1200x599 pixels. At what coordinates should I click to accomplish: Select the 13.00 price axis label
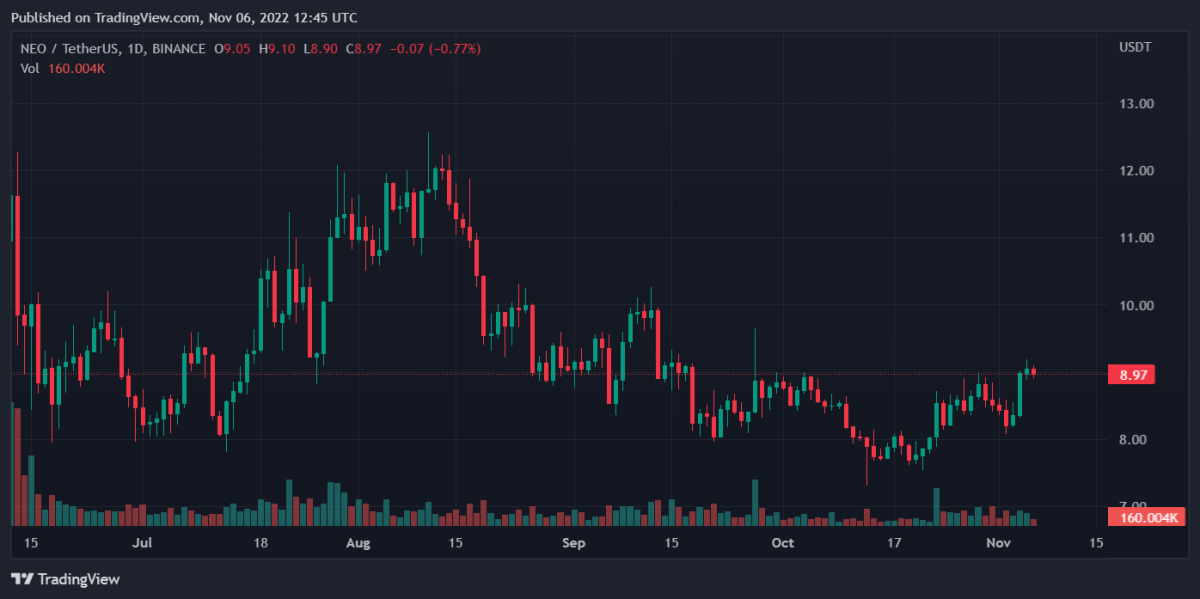pyautogui.click(x=1136, y=104)
